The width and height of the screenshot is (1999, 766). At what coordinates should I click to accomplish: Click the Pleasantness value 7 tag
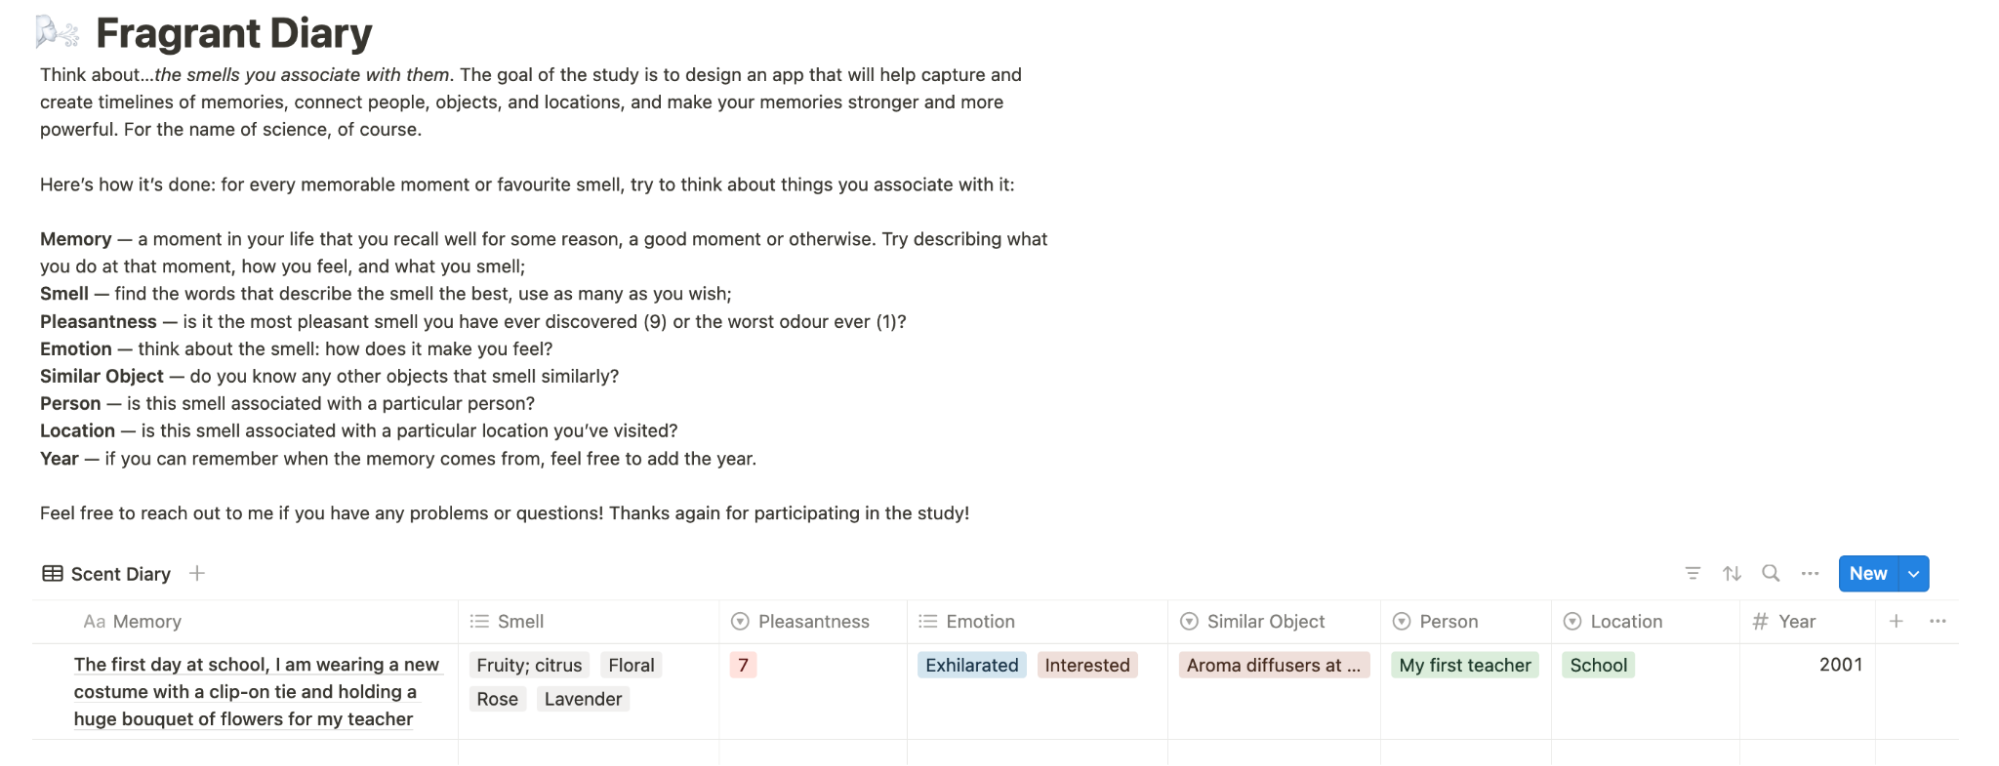click(x=743, y=665)
